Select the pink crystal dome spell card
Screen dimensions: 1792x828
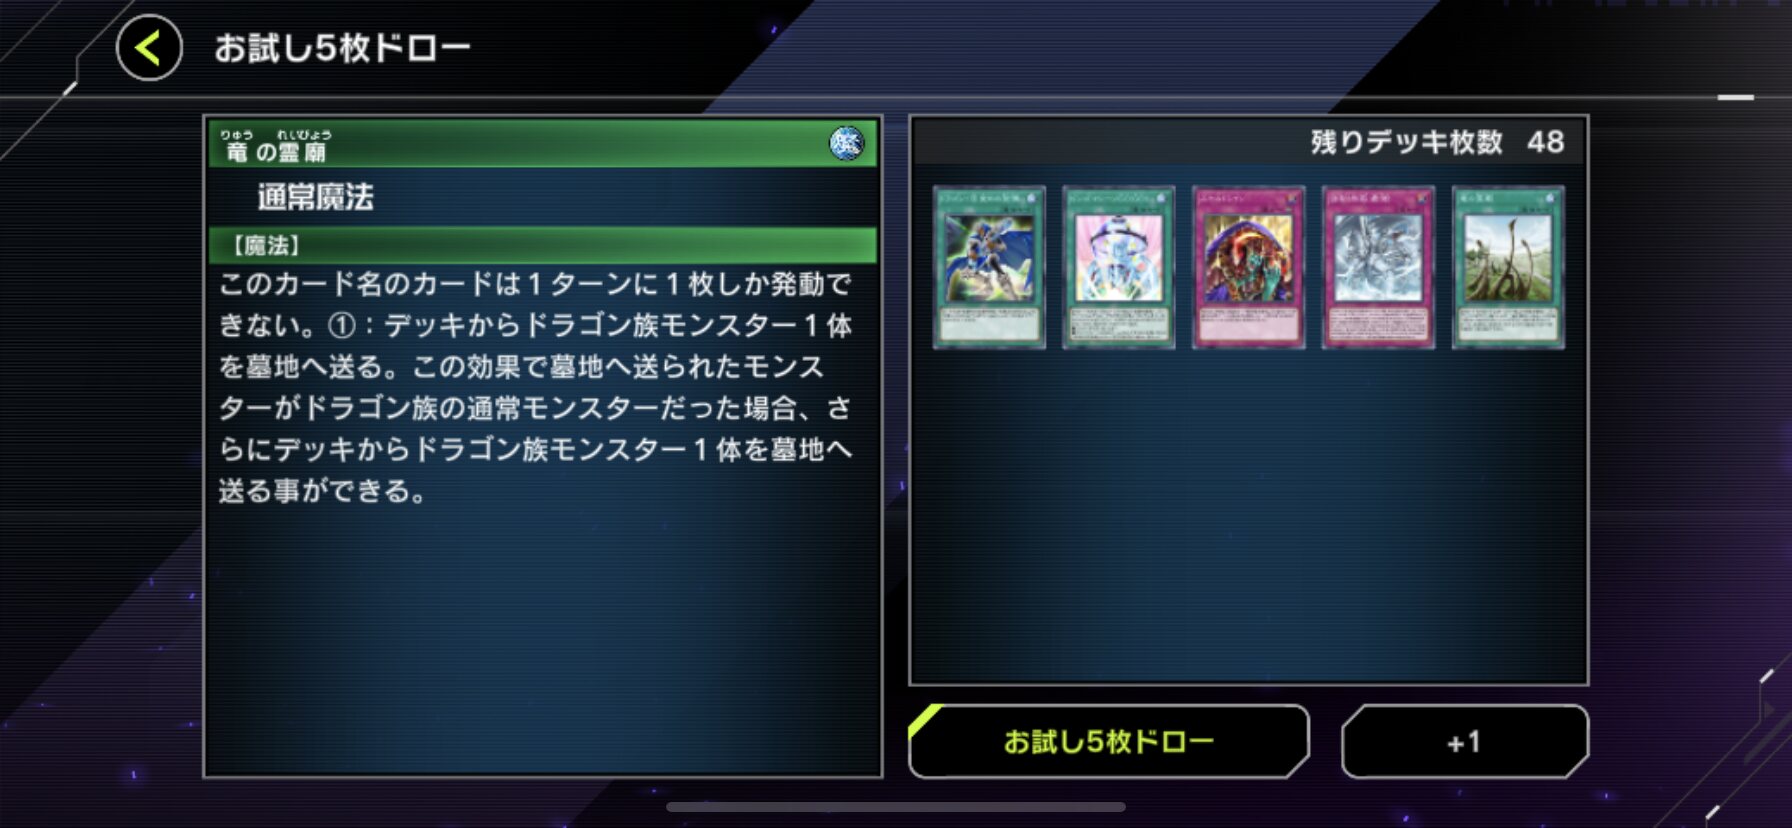pos(1119,267)
